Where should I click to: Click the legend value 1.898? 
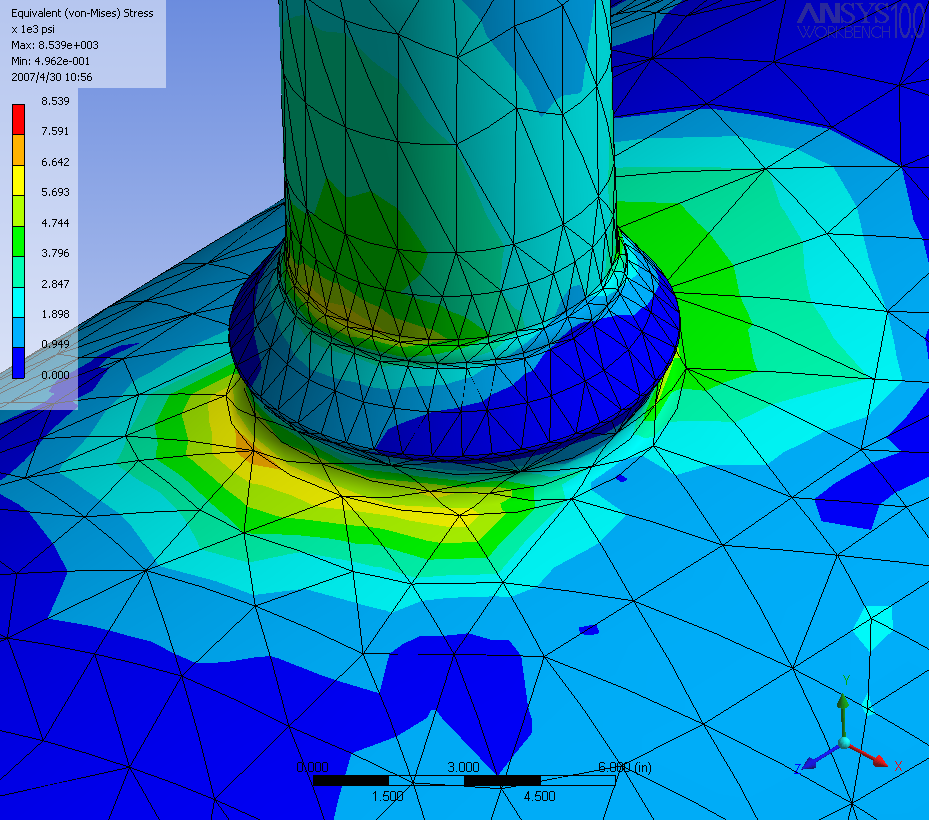click(x=55, y=314)
